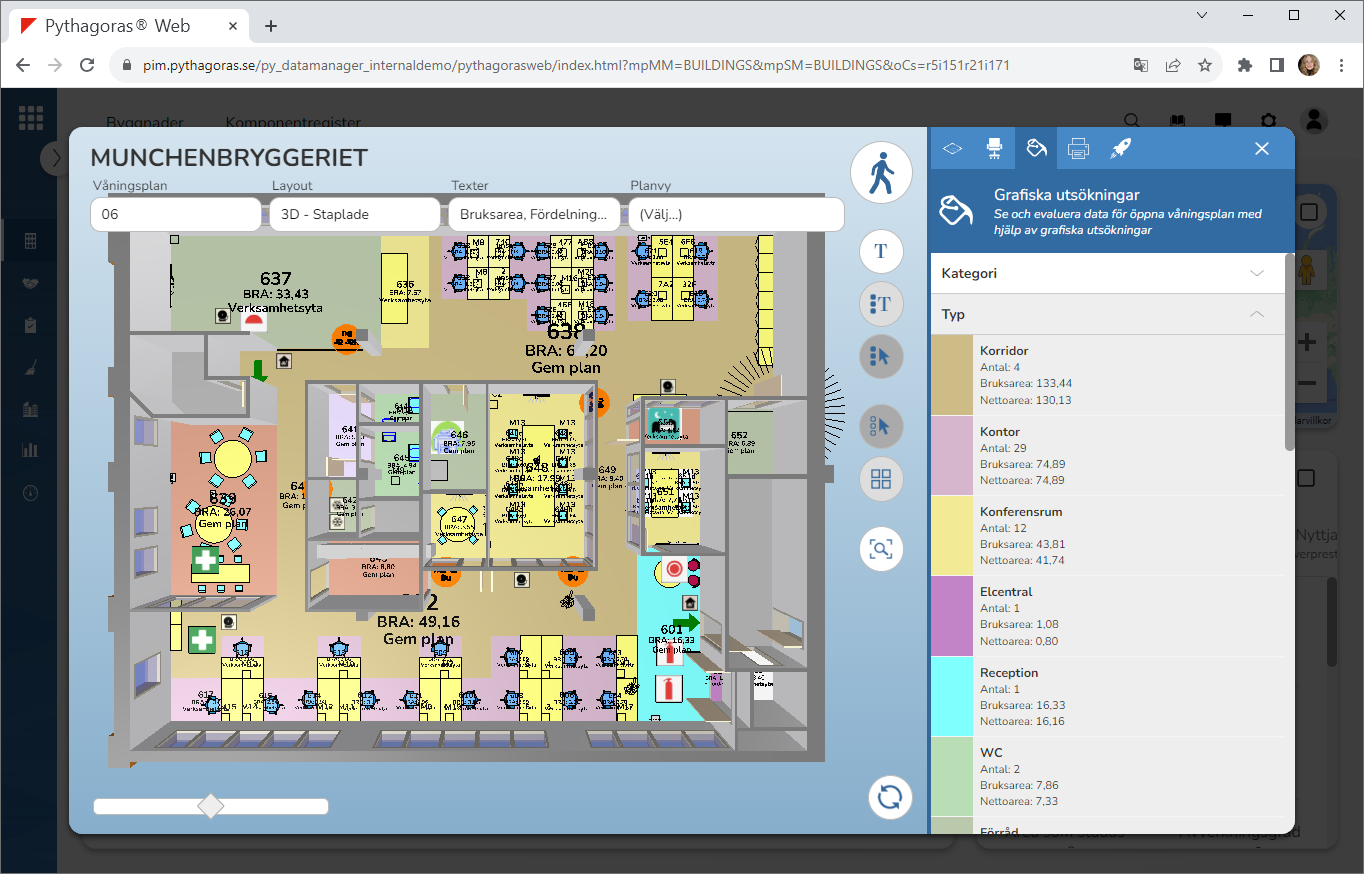Image resolution: width=1364 pixels, height=874 pixels.
Task: Click the Konferensrum yellow color swatch
Action: [952, 535]
